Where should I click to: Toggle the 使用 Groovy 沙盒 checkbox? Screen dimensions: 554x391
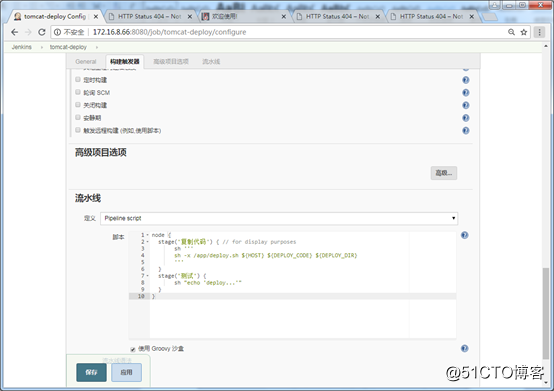click(133, 349)
